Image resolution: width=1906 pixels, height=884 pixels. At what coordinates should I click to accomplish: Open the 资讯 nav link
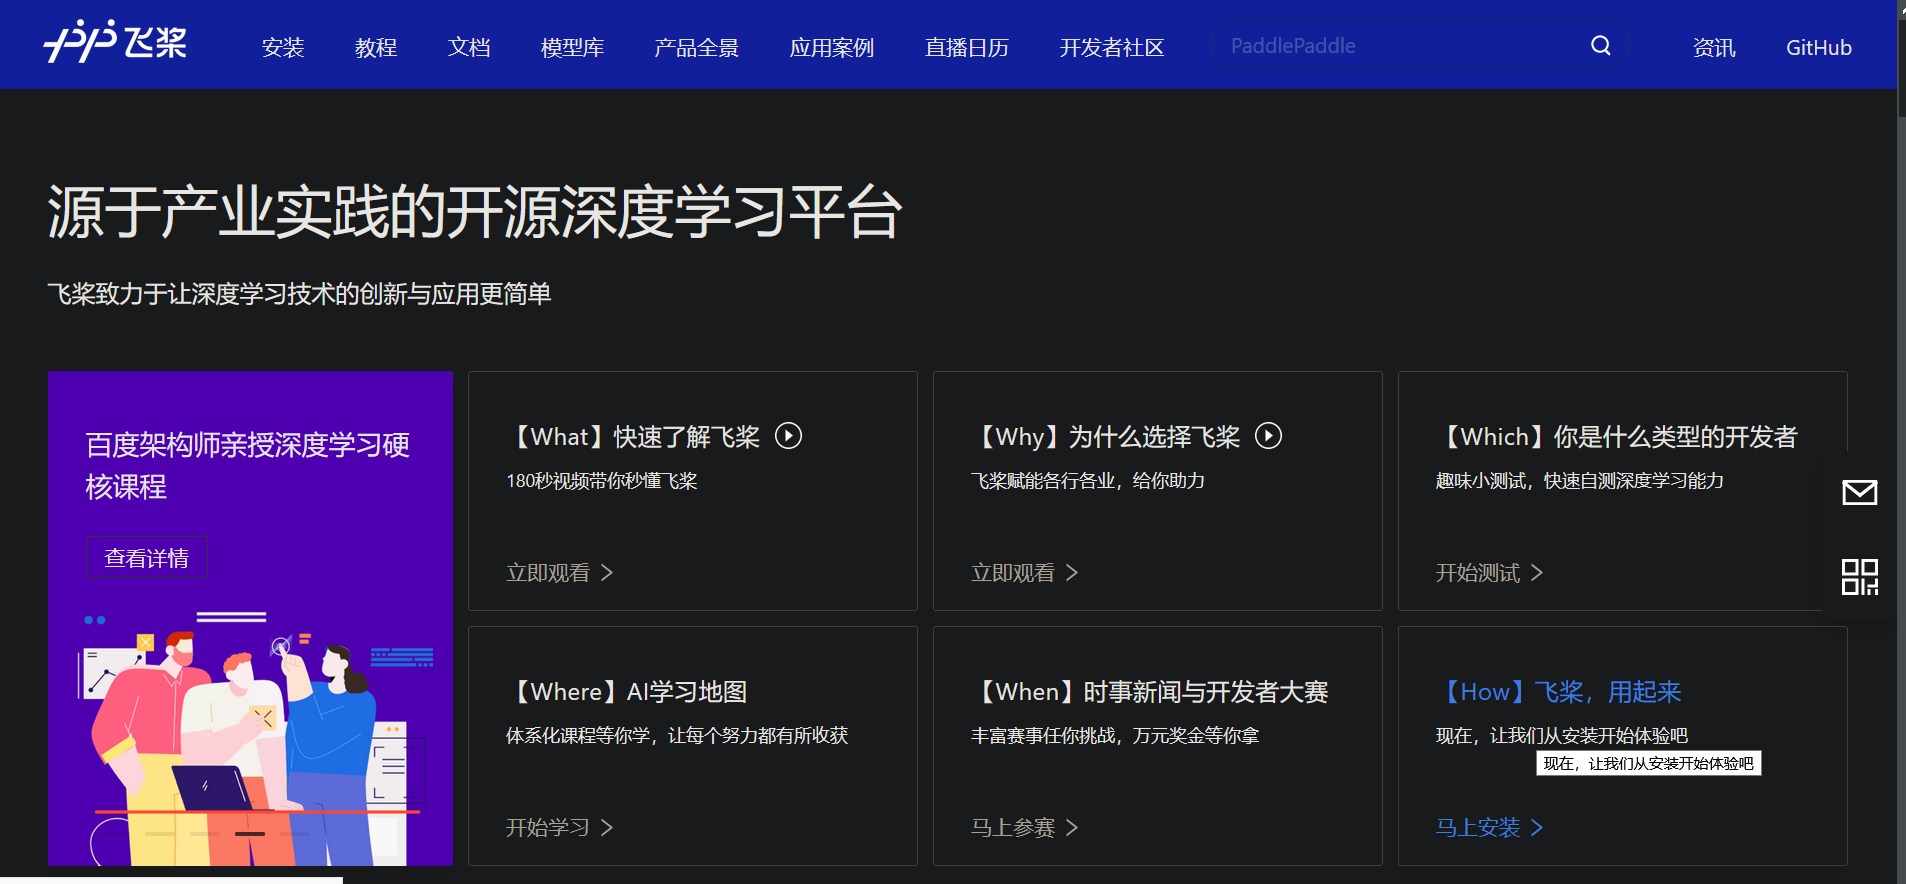tap(1714, 47)
